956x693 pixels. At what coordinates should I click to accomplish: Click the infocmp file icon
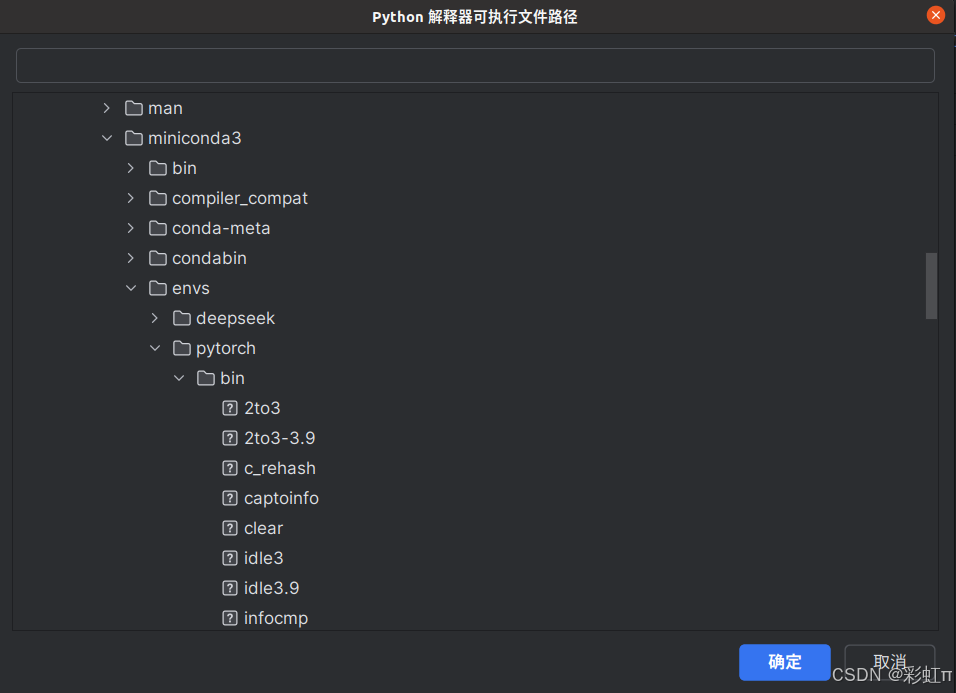coord(230,618)
